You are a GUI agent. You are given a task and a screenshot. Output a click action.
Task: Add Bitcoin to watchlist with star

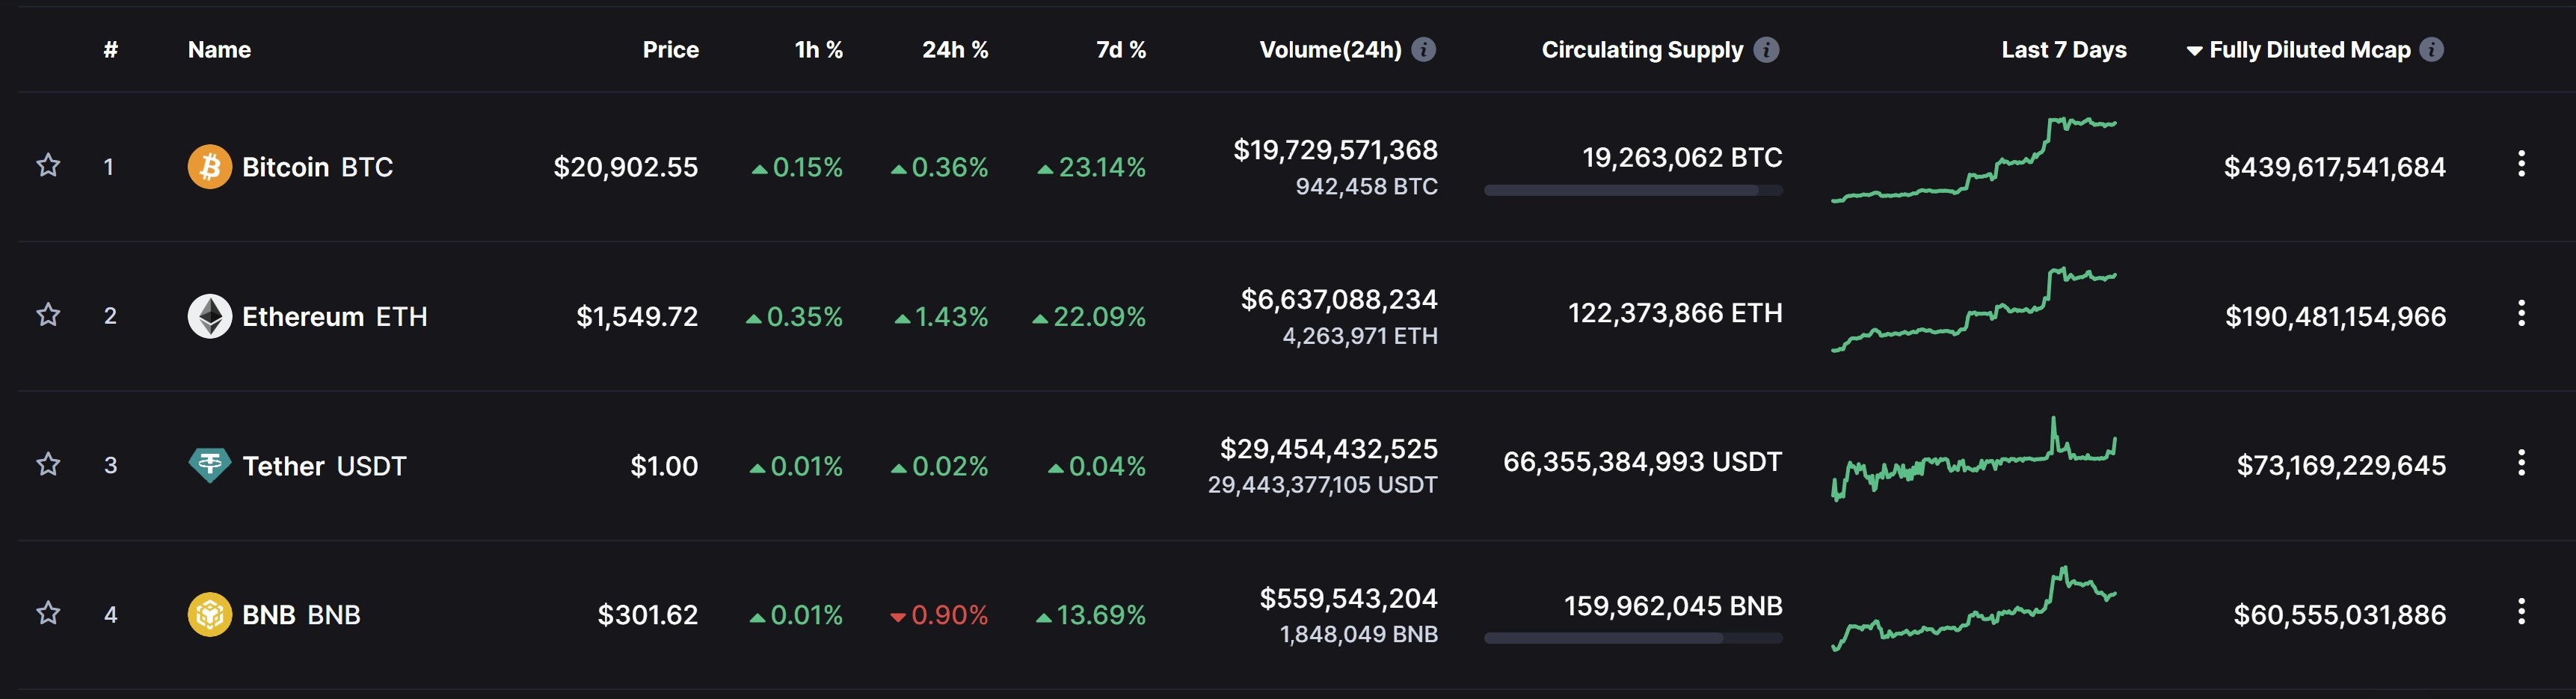(48, 165)
